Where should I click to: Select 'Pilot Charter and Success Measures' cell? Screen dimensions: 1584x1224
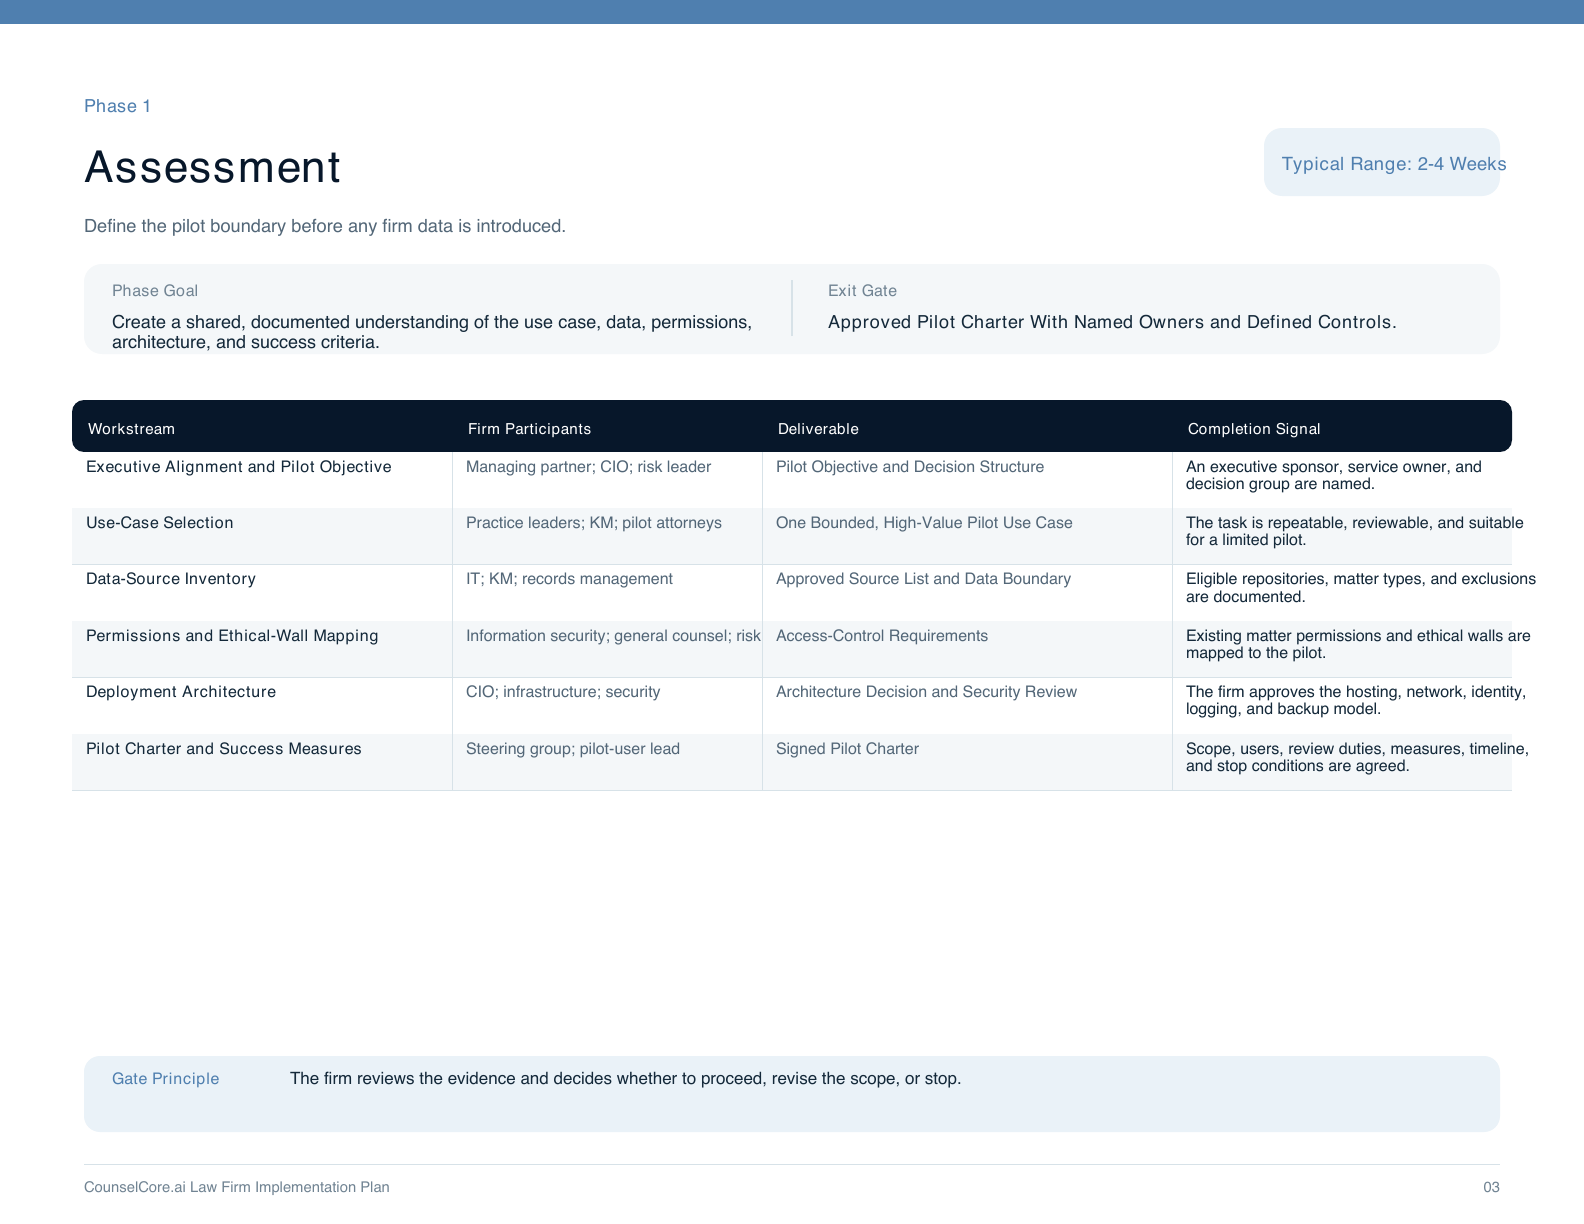pyautogui.click(x=224, y=749)
